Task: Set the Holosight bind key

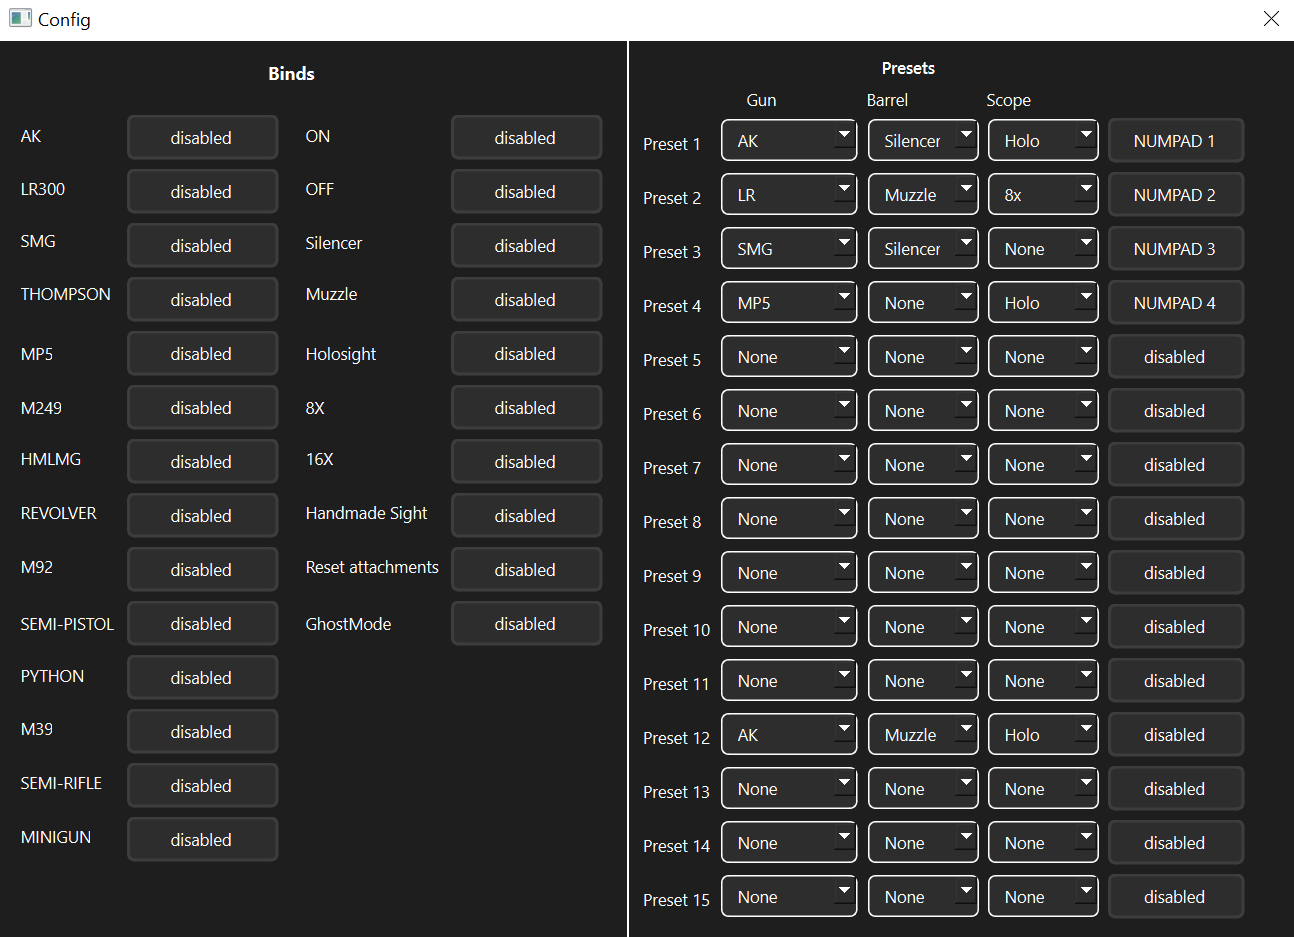Action: [526, 353]
